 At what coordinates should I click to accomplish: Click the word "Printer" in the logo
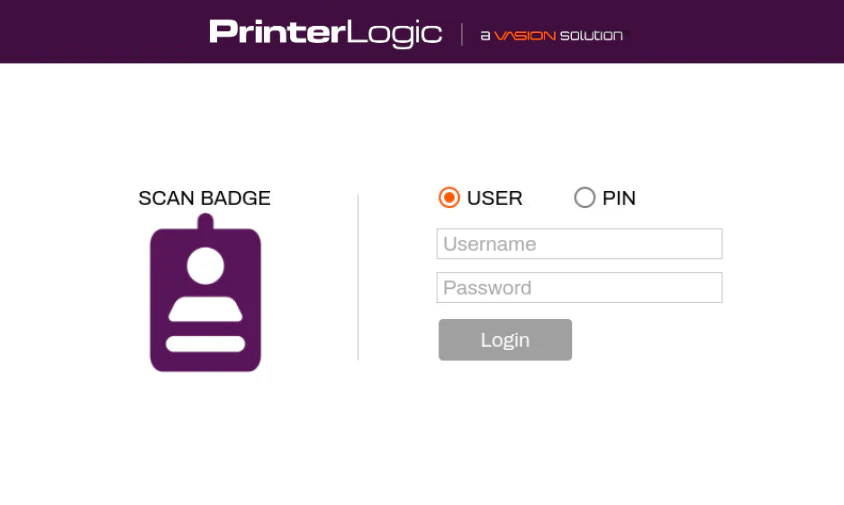click(276, 32)
